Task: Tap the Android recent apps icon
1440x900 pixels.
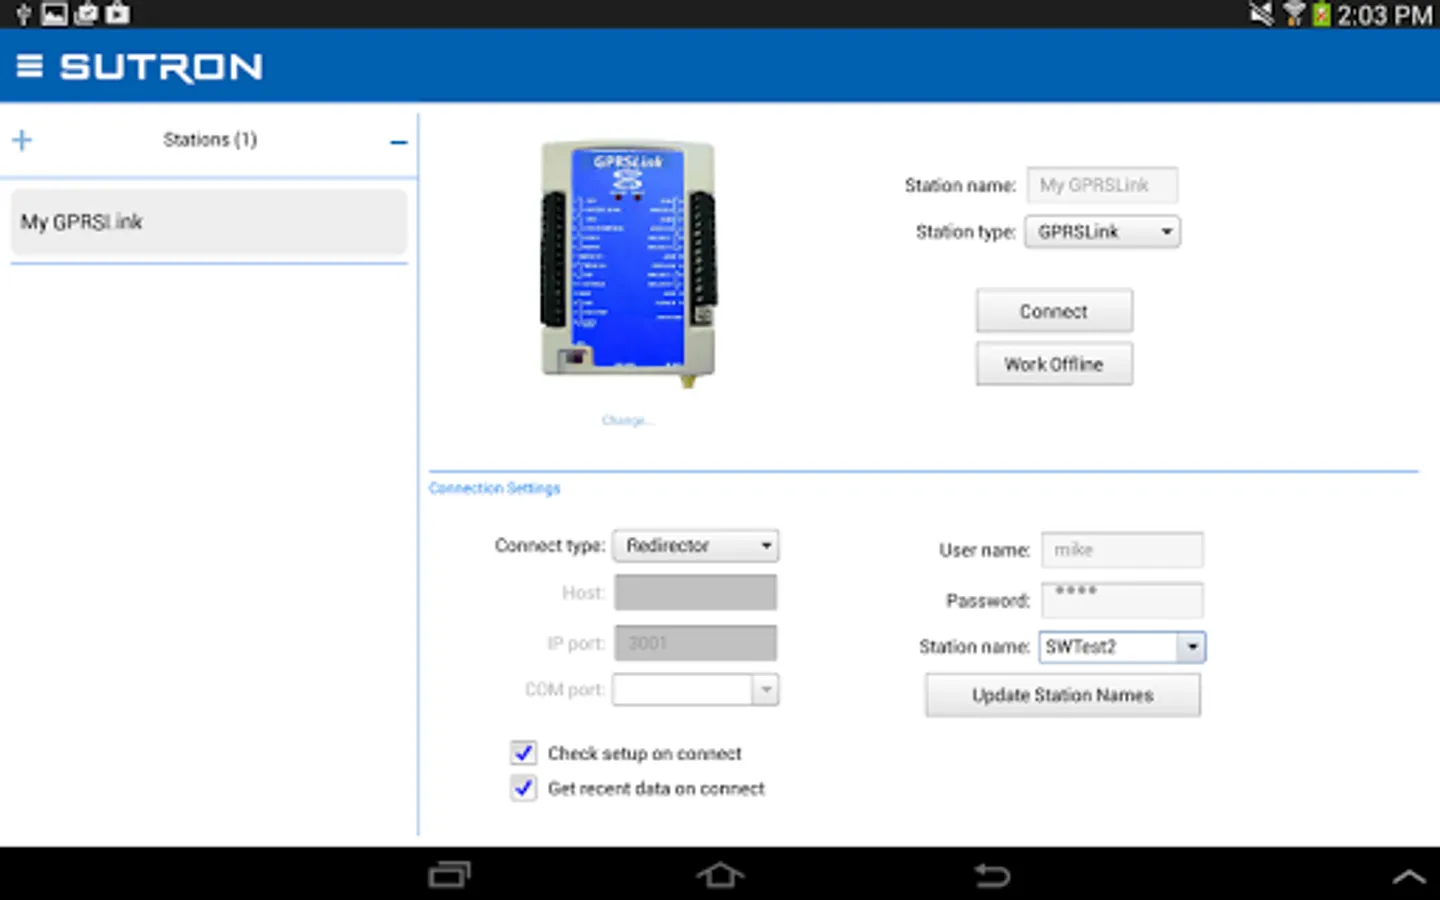Action: pyautogui.click(x=449, y=875)
